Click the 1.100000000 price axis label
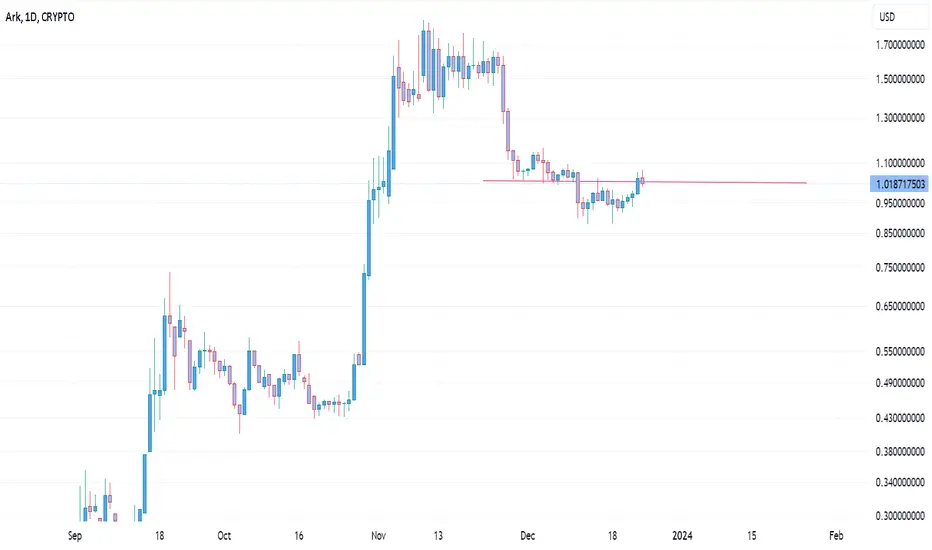 [900, 163]
